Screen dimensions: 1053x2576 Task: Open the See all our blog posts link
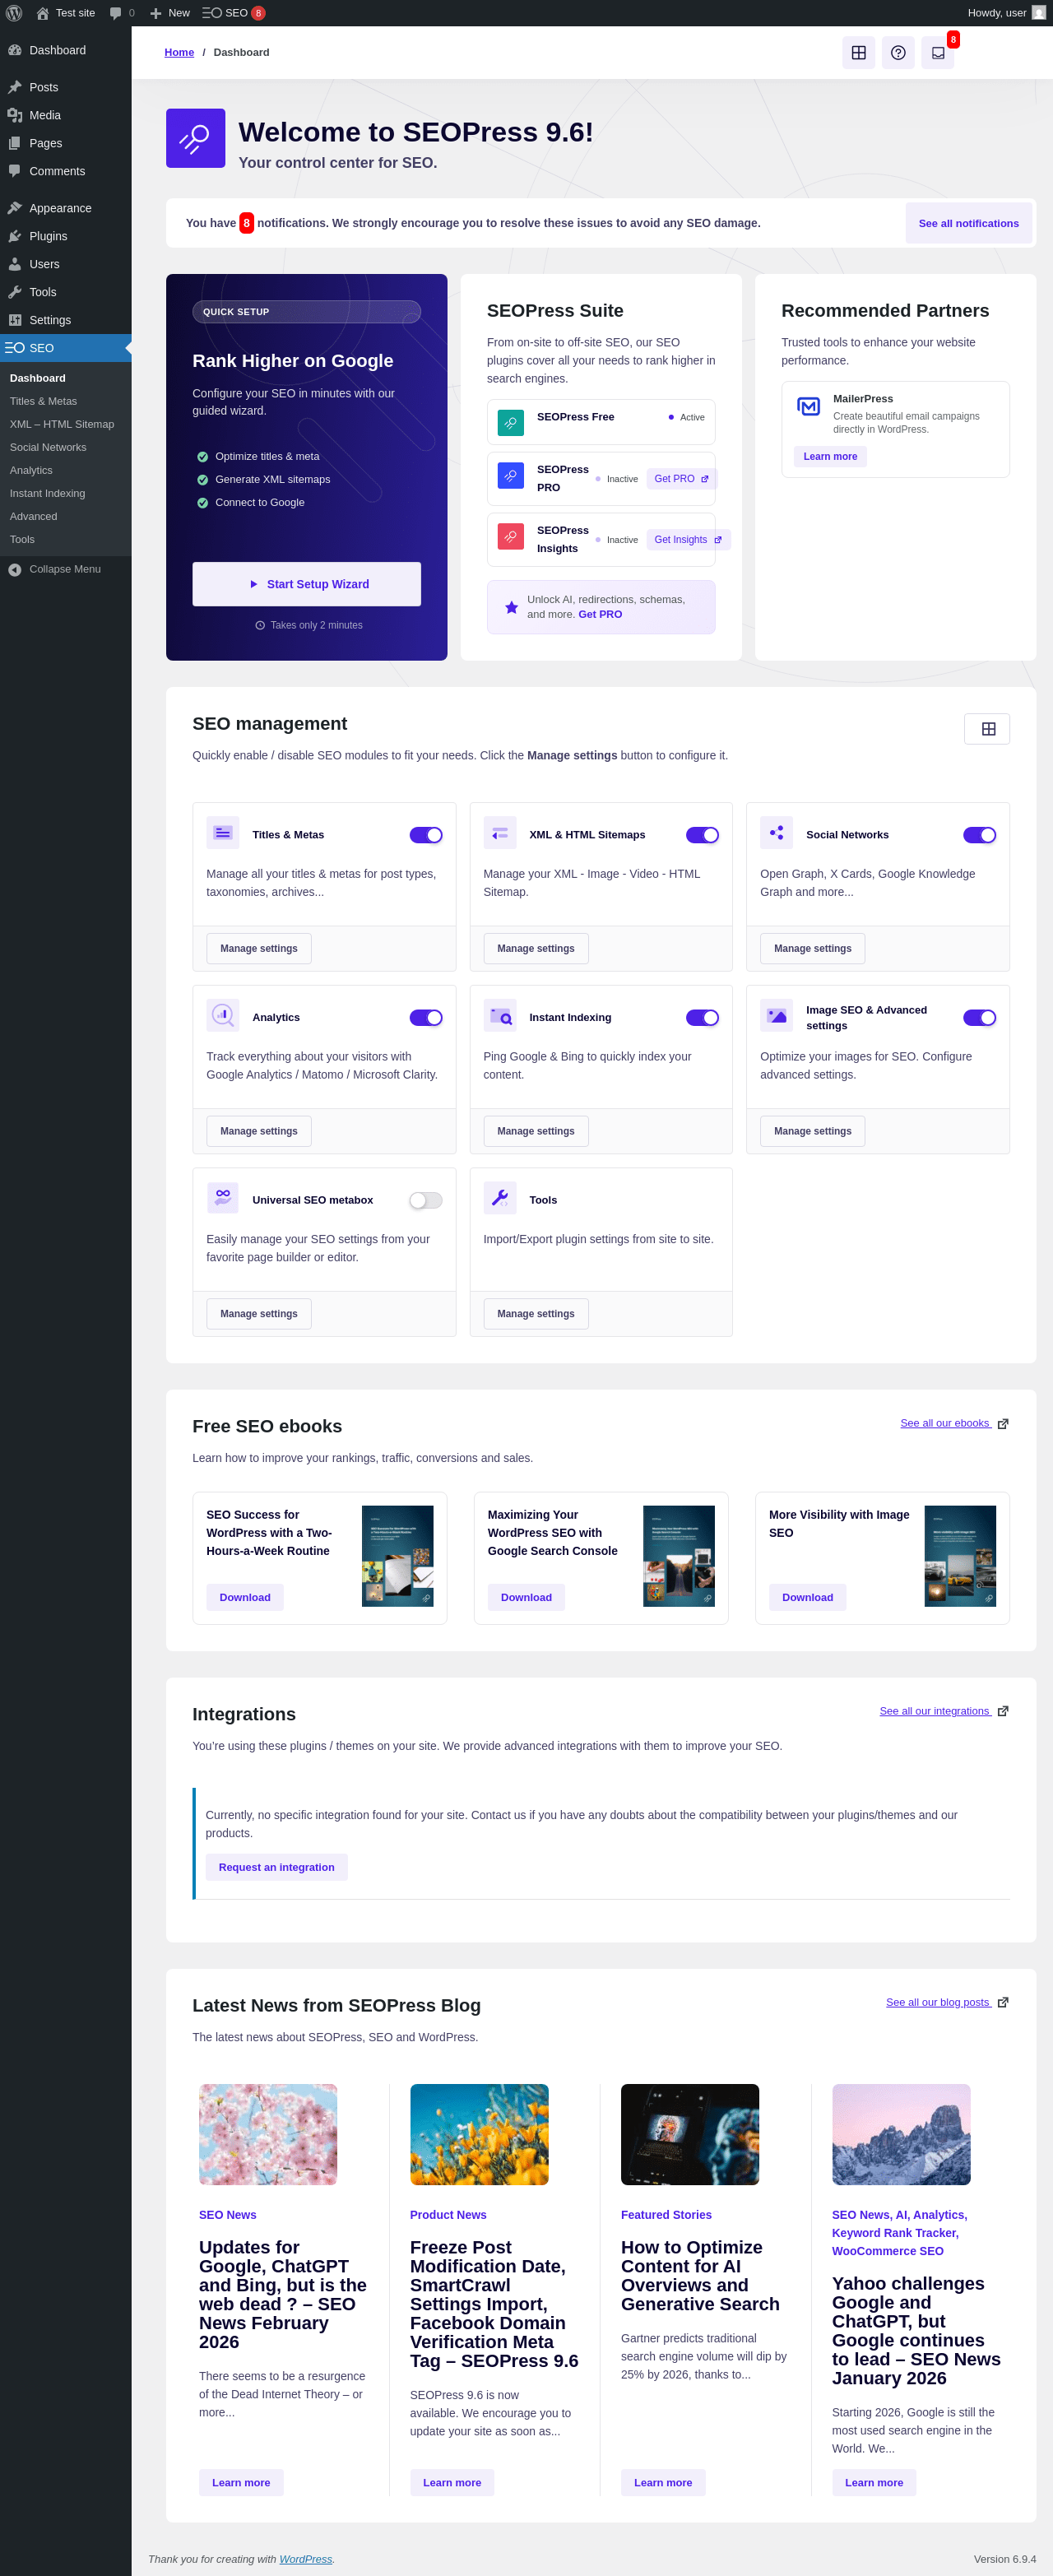938,2002
